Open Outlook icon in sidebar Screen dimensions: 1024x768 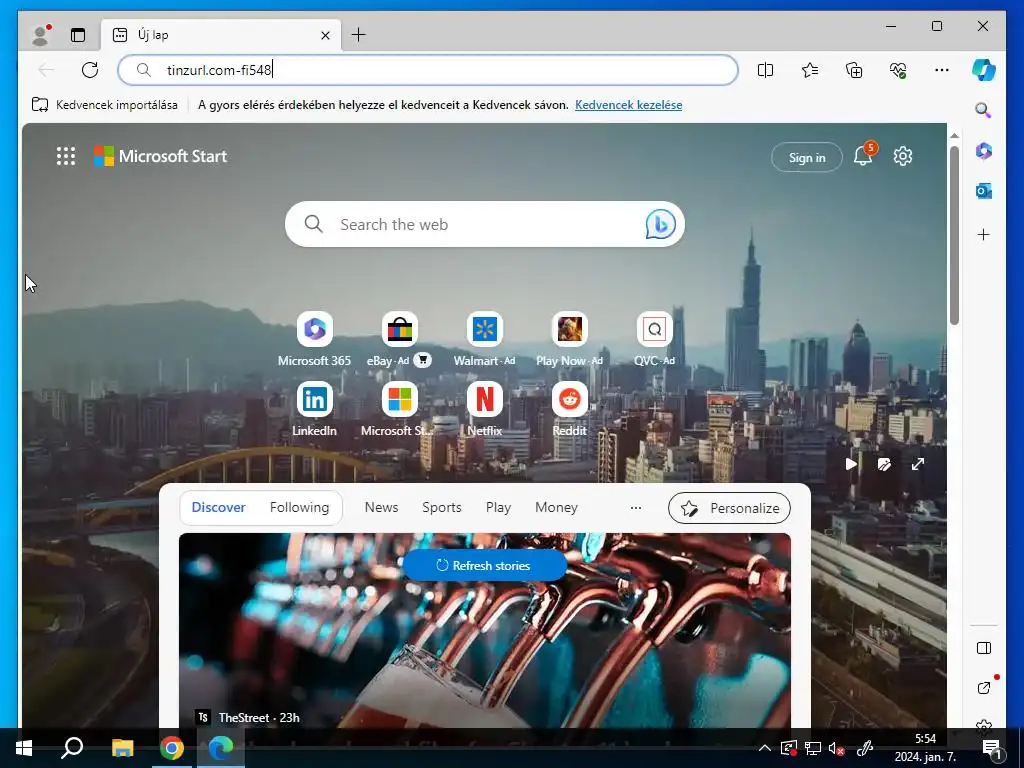984,191
